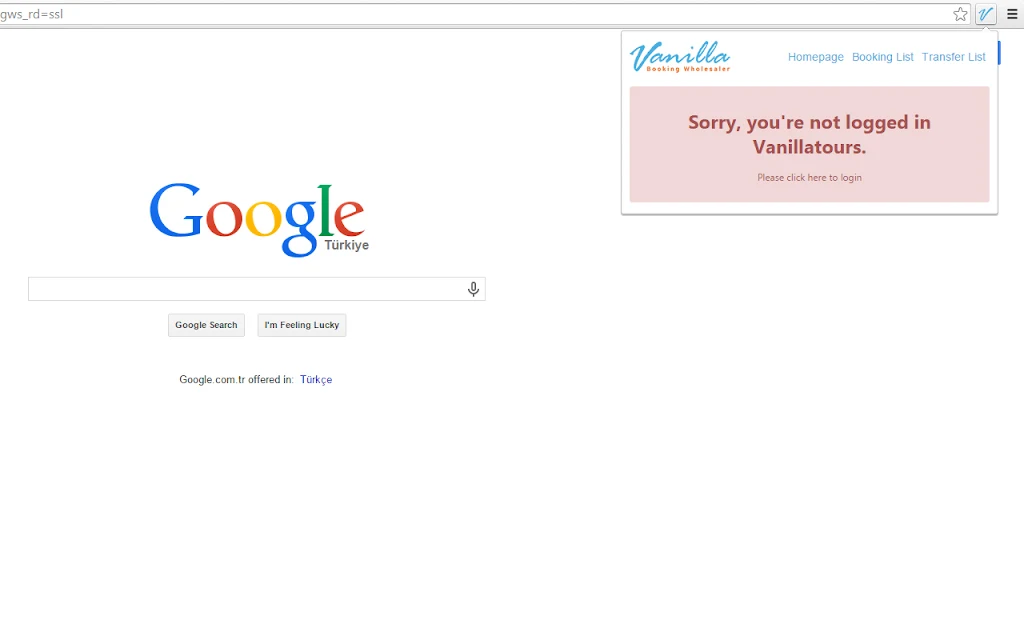Open the Transfer List link
This screenshot has width=1024, height=640.
point(953,57)
